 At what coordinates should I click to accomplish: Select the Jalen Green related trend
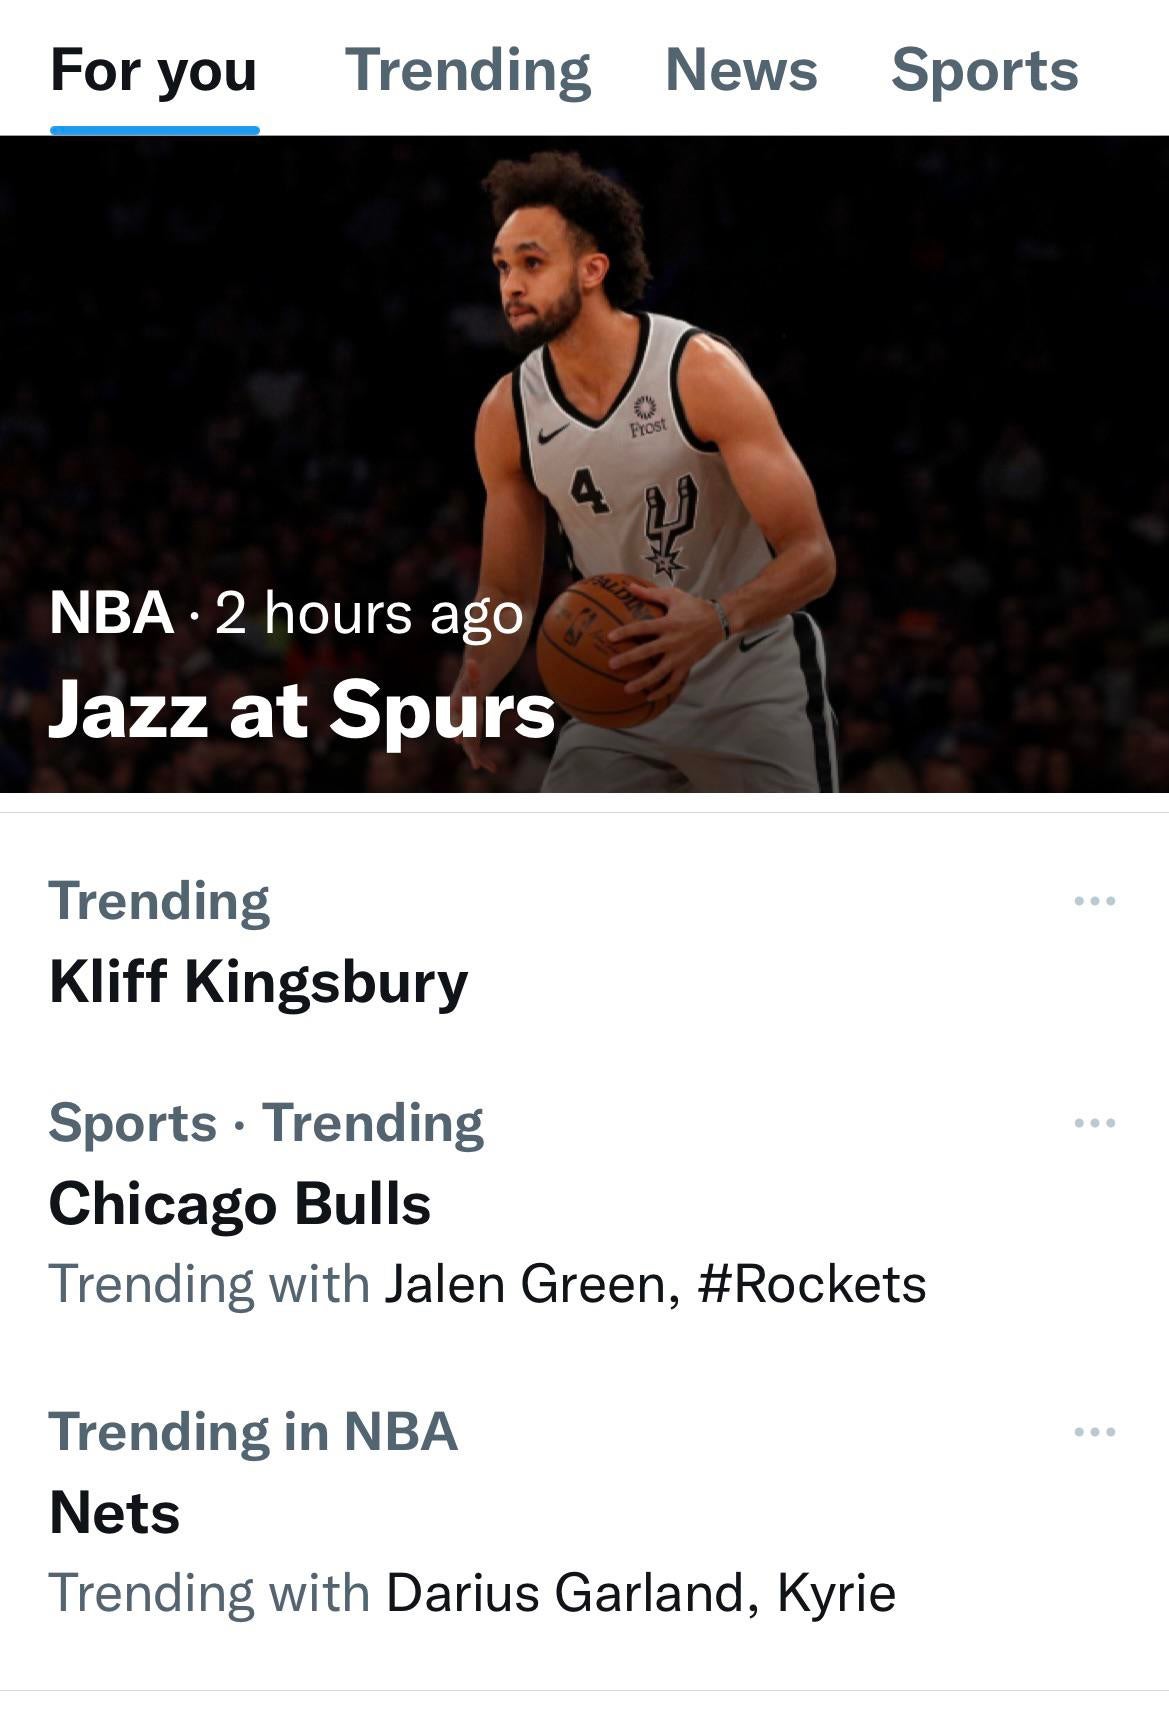526,1284
